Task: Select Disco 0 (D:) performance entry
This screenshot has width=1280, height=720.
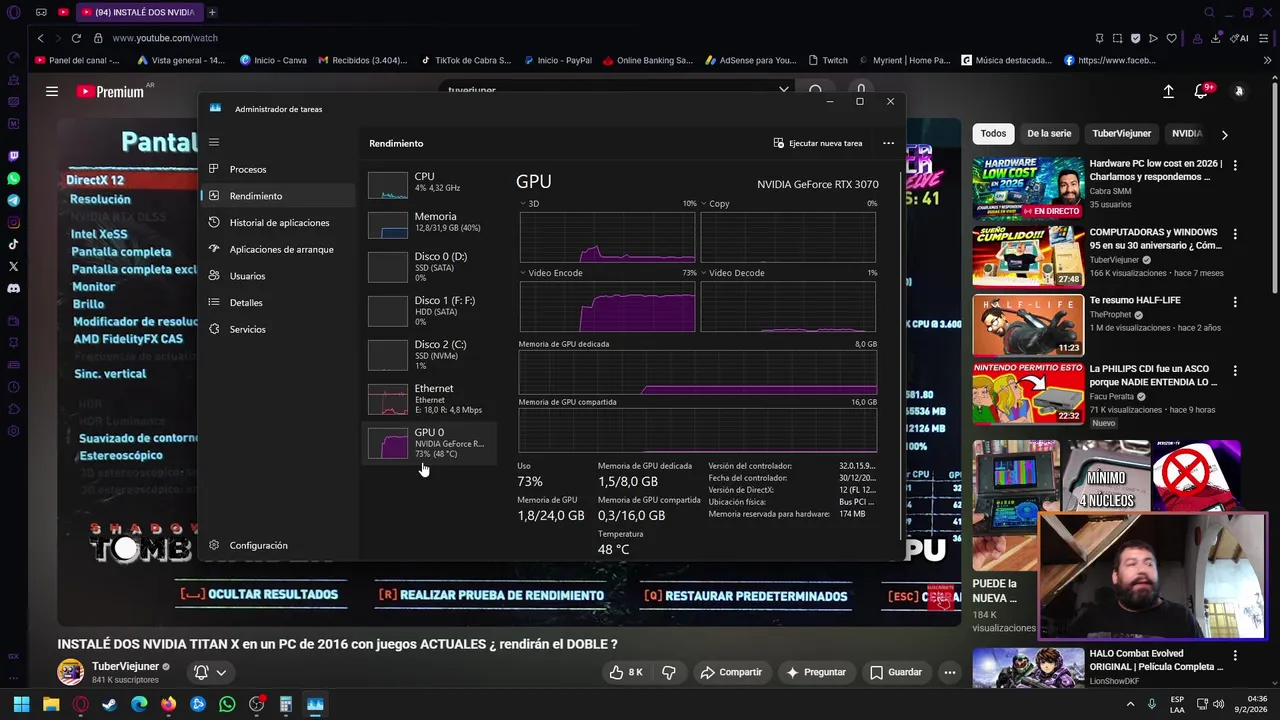Action: coord(429,266)
